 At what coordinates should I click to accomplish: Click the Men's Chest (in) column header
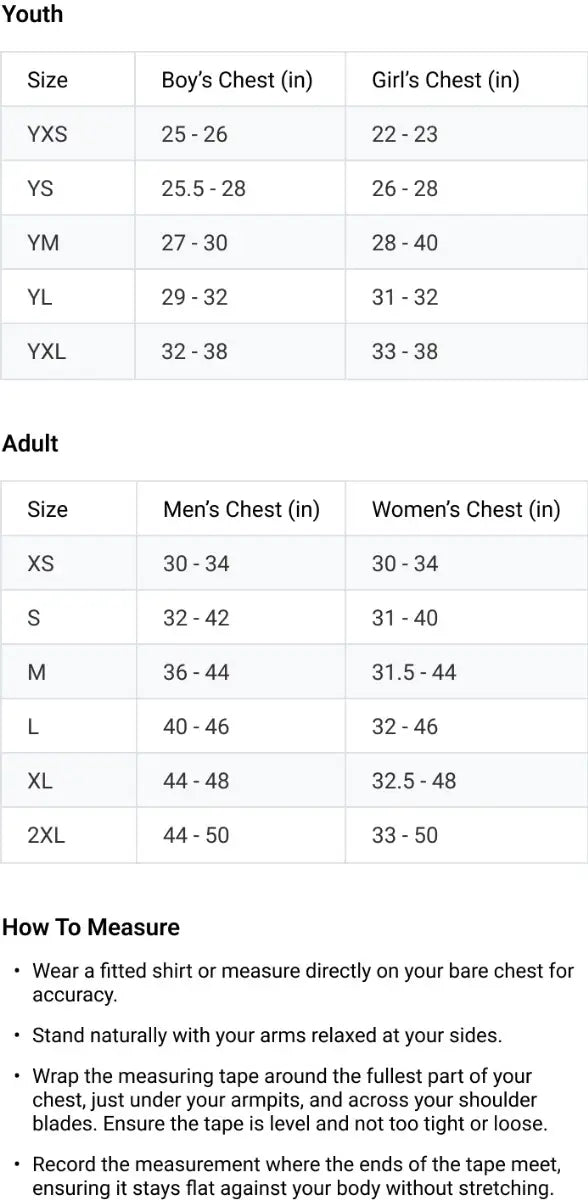[x=241, y=509]
